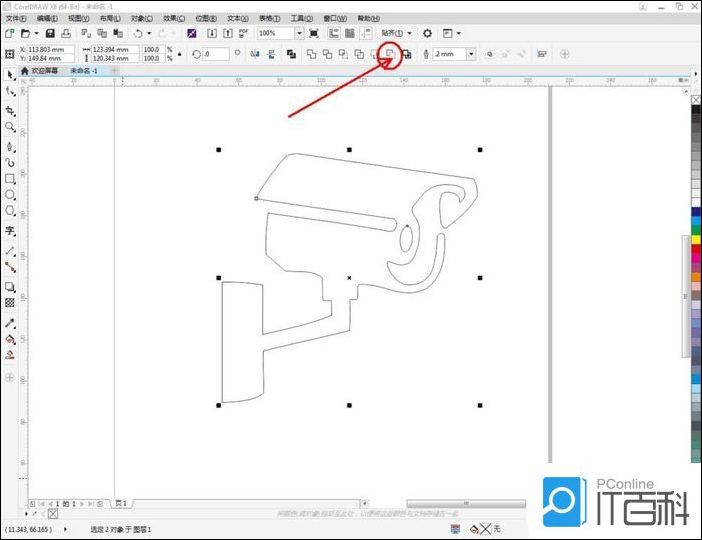Click the Intersect shaping button
This screenshot has width=702, height=540.
pyautogui.click(x=343, y=54)
